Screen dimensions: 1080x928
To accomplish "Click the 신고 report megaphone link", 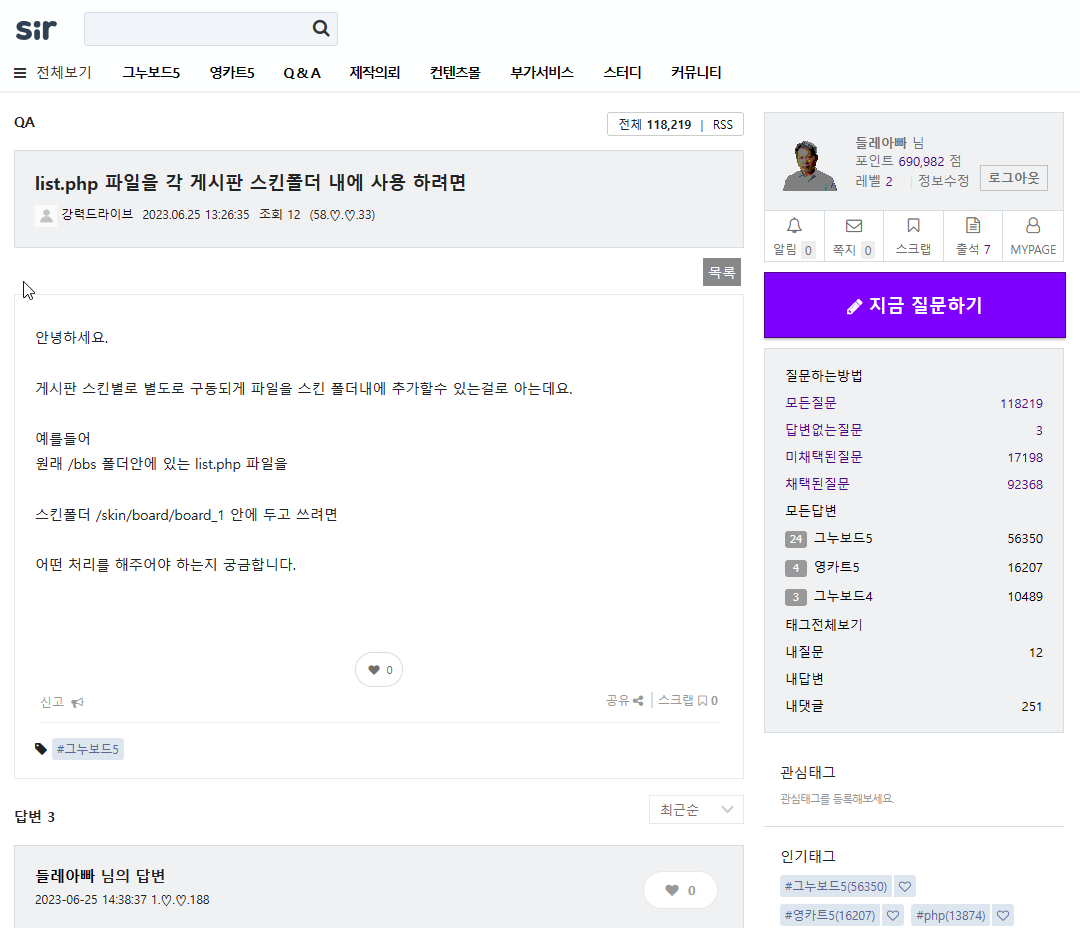I will [x=62, y=702].
